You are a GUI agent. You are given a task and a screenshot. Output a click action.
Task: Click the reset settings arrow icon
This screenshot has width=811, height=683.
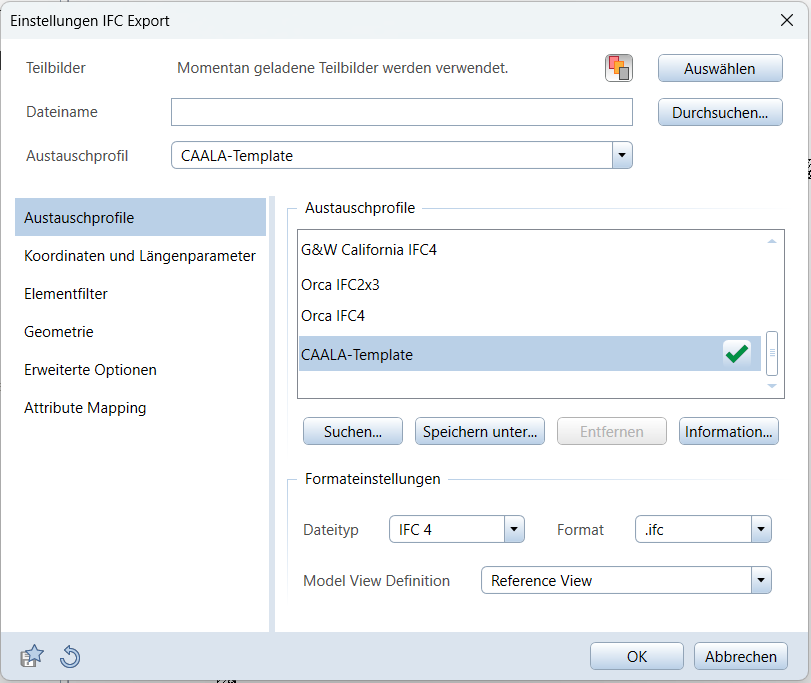pyautogui.click(x=70, y=656)
